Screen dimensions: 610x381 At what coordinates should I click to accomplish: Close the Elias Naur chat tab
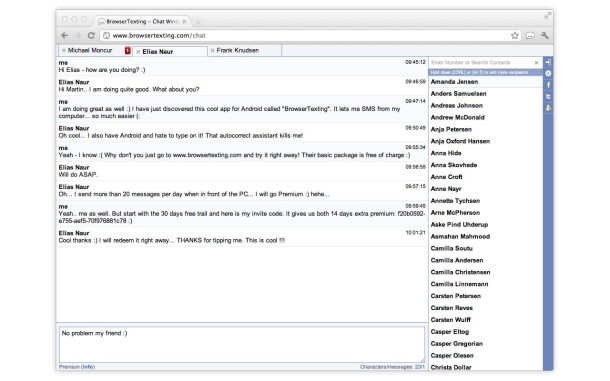click(x=138, y=52)
